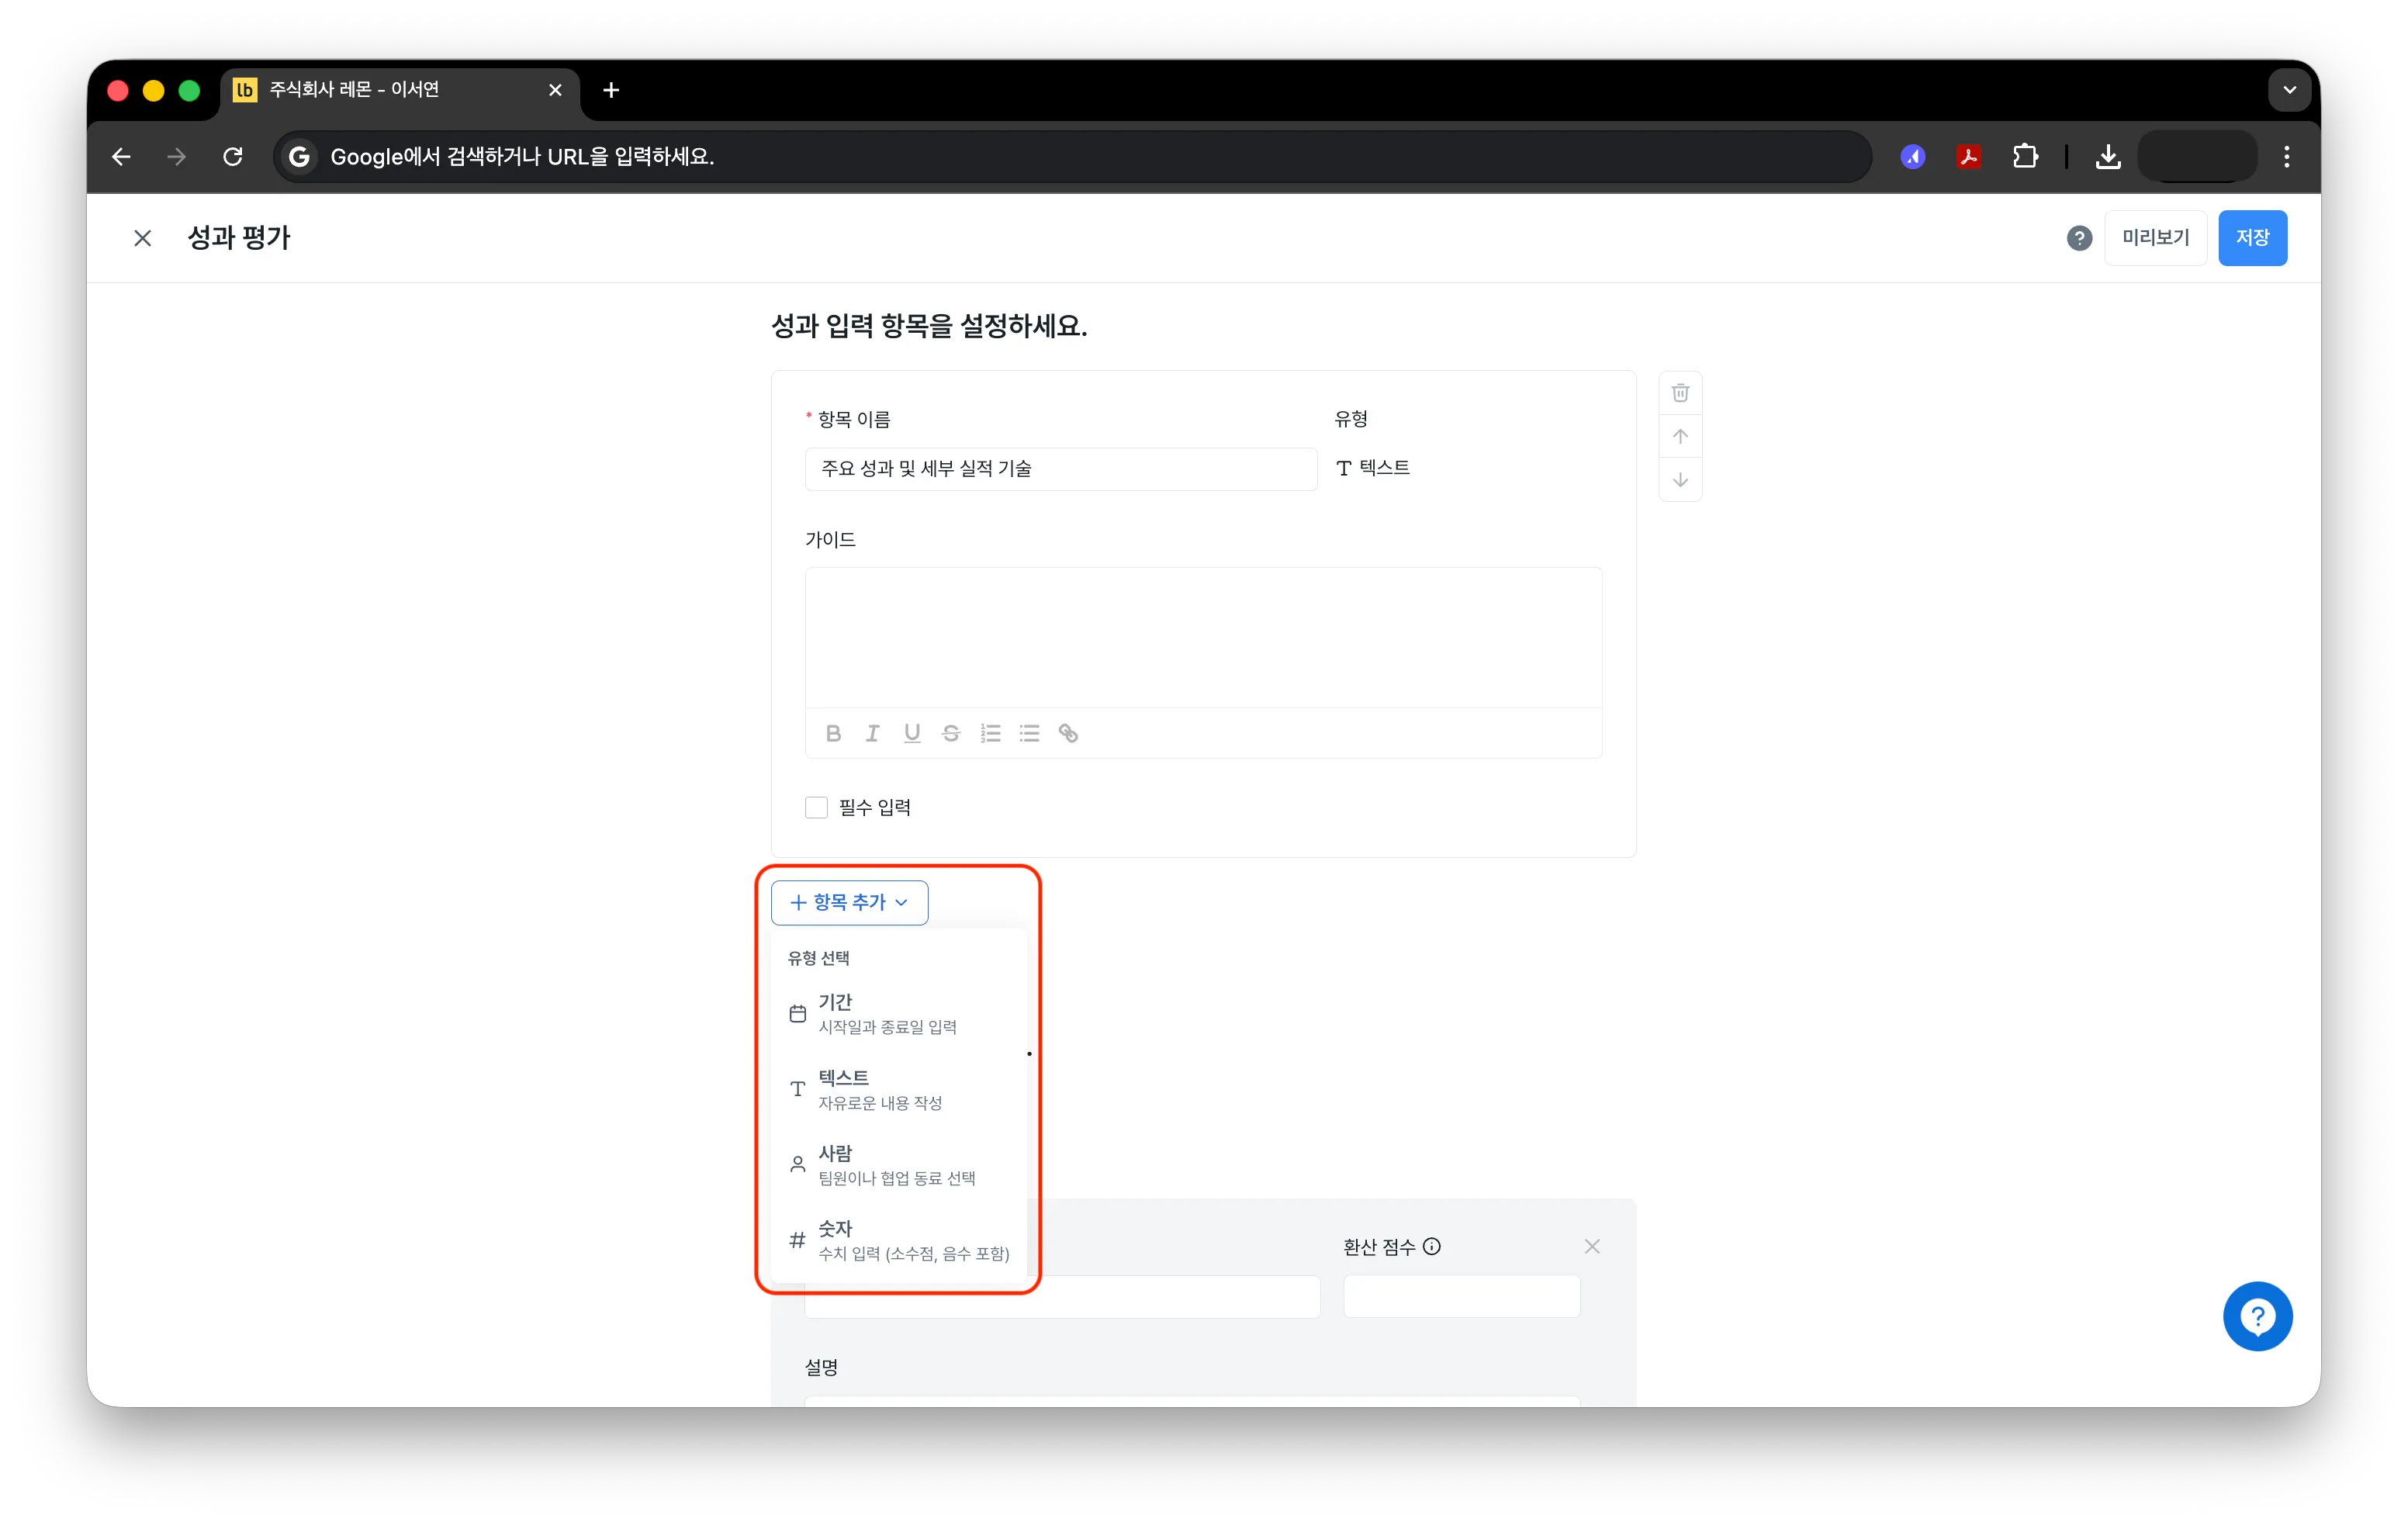Select the 사람 type option
Viewport: 2408px width, 1522px height.
[898, 1164]
